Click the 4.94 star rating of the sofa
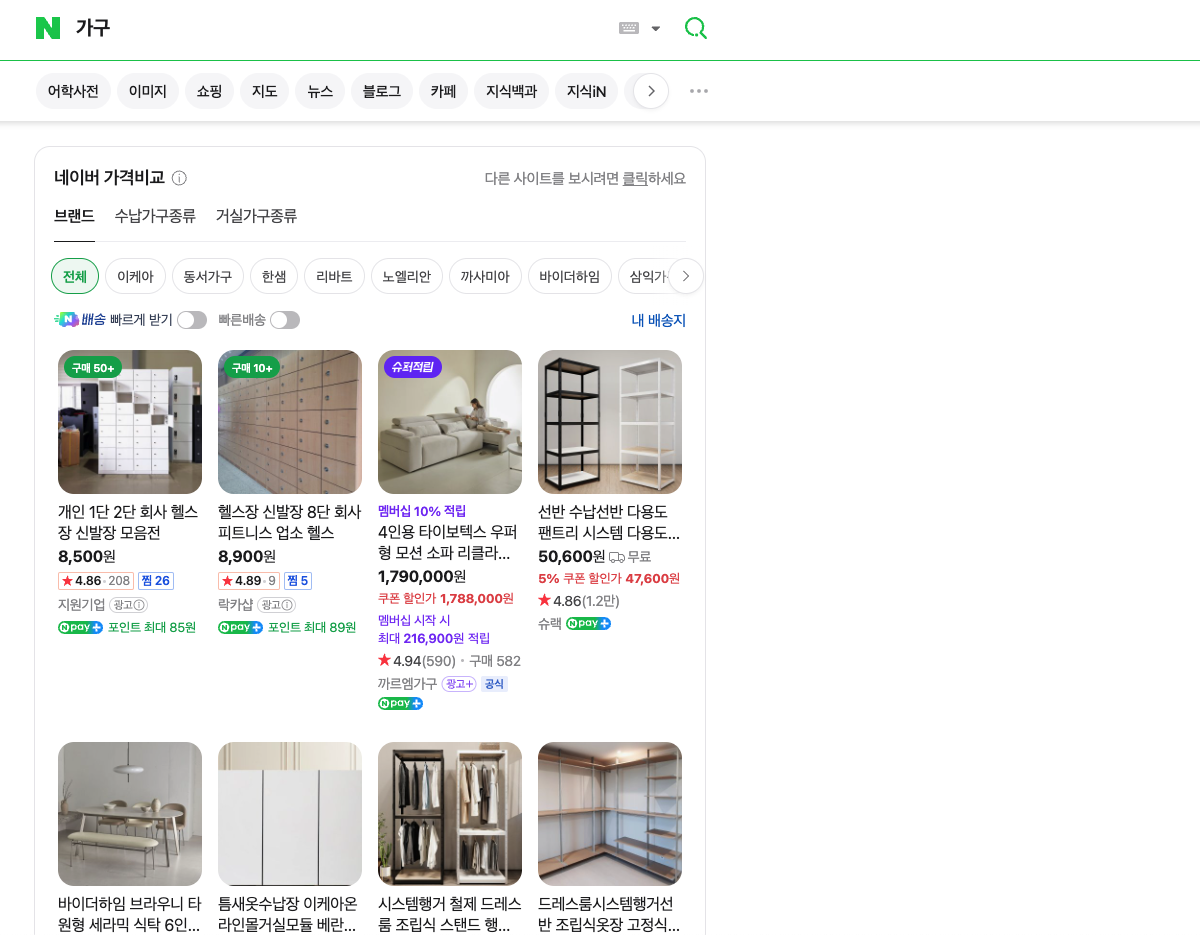This screenshot has height=935, width=1200. click(x=417, y=661)
